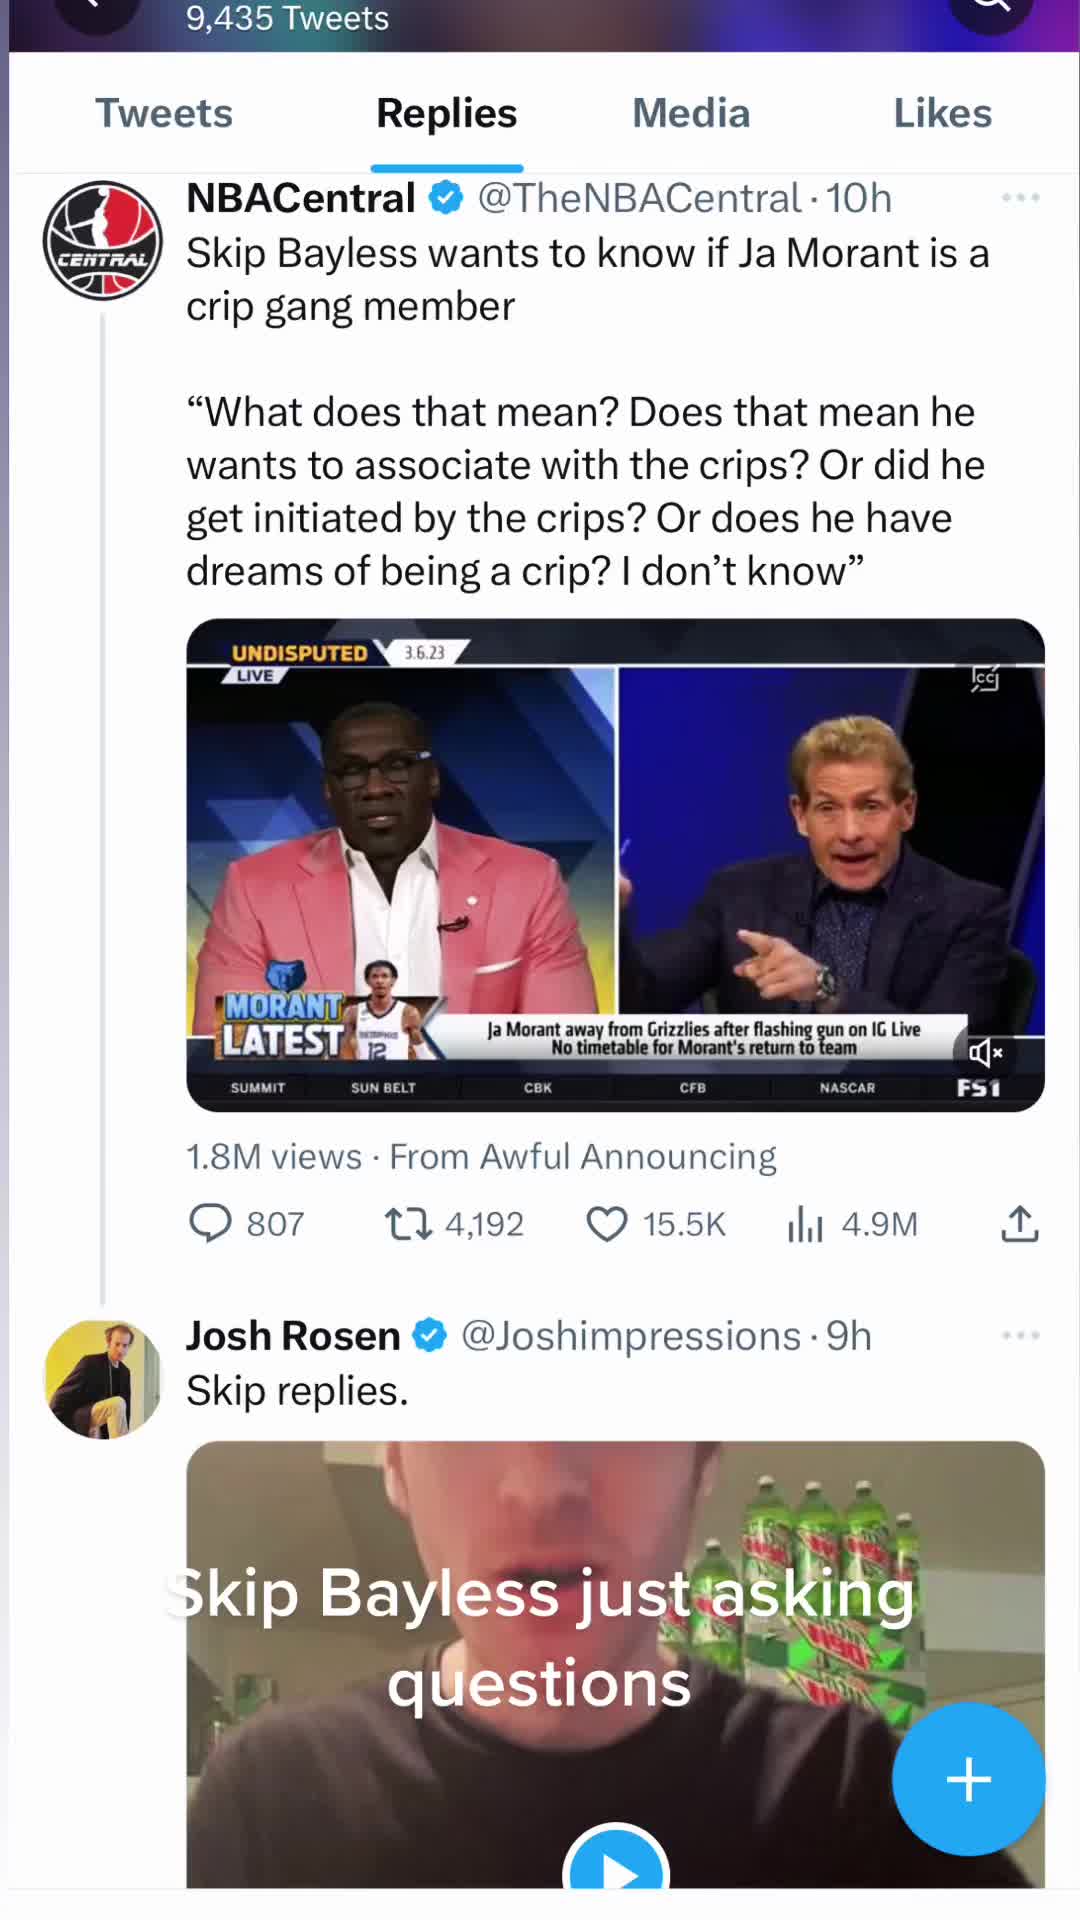Compose a new tweet with plus button
The height and width of the screenshot is (1920, 1080).
tap(968, 1779)
